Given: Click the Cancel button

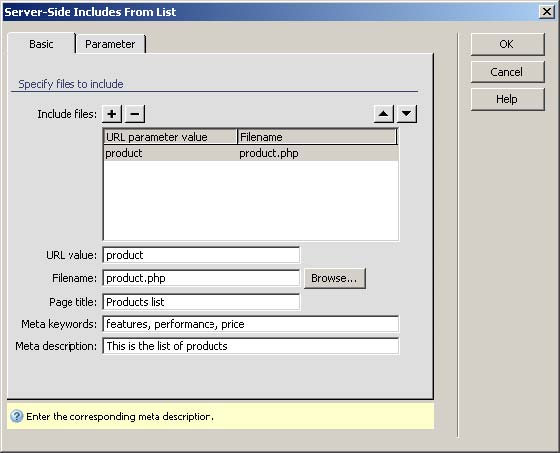Looking at the screenshot, I should pyautogui.click(x=508, y=72).
